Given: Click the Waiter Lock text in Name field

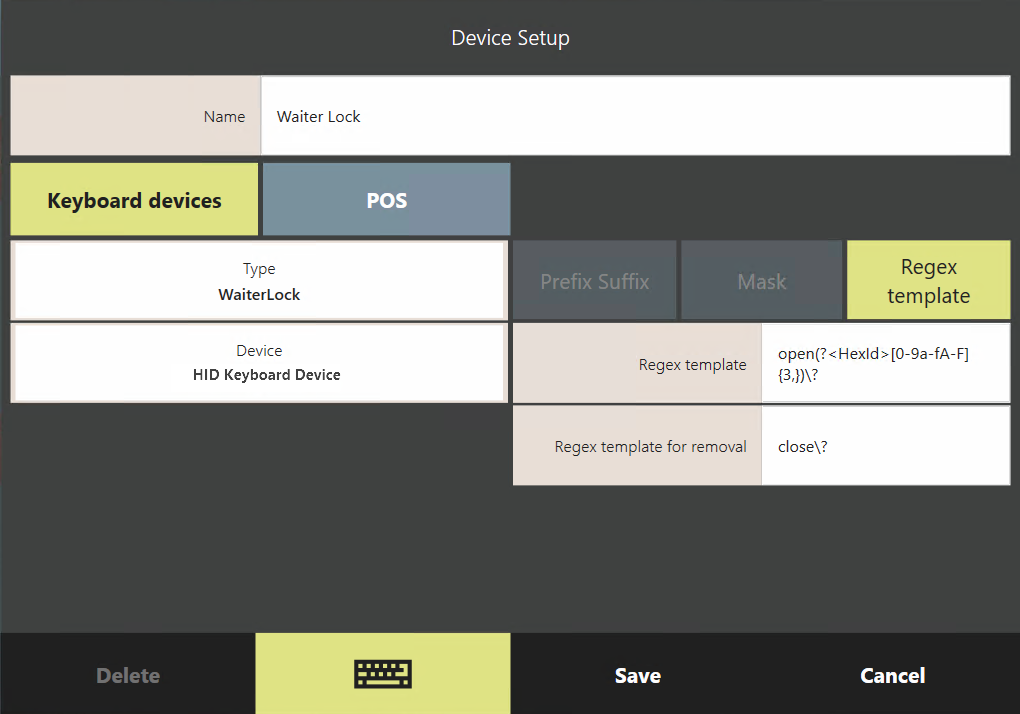Looking at the screenshot, I should [318, 117].
